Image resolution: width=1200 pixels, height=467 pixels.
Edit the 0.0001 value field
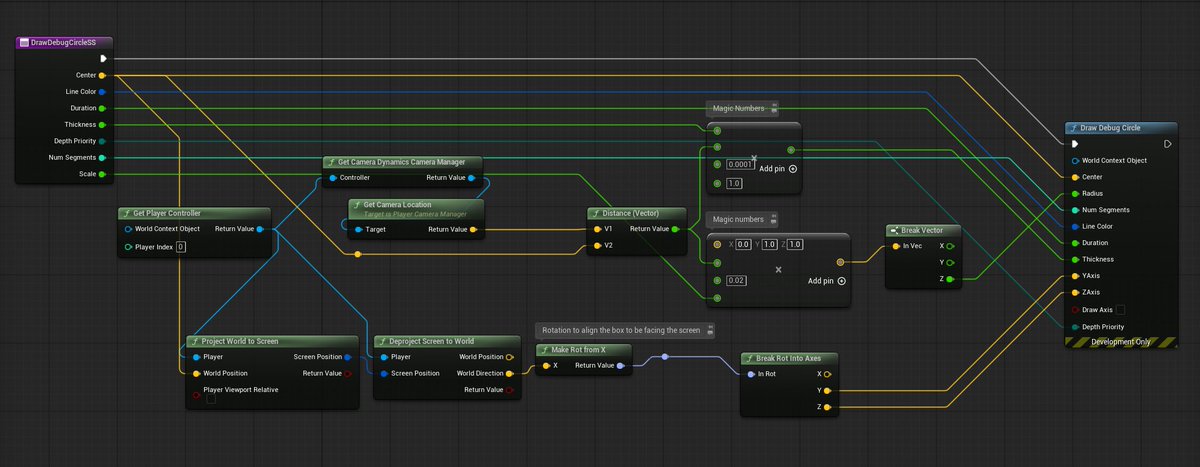click(741, 165)
